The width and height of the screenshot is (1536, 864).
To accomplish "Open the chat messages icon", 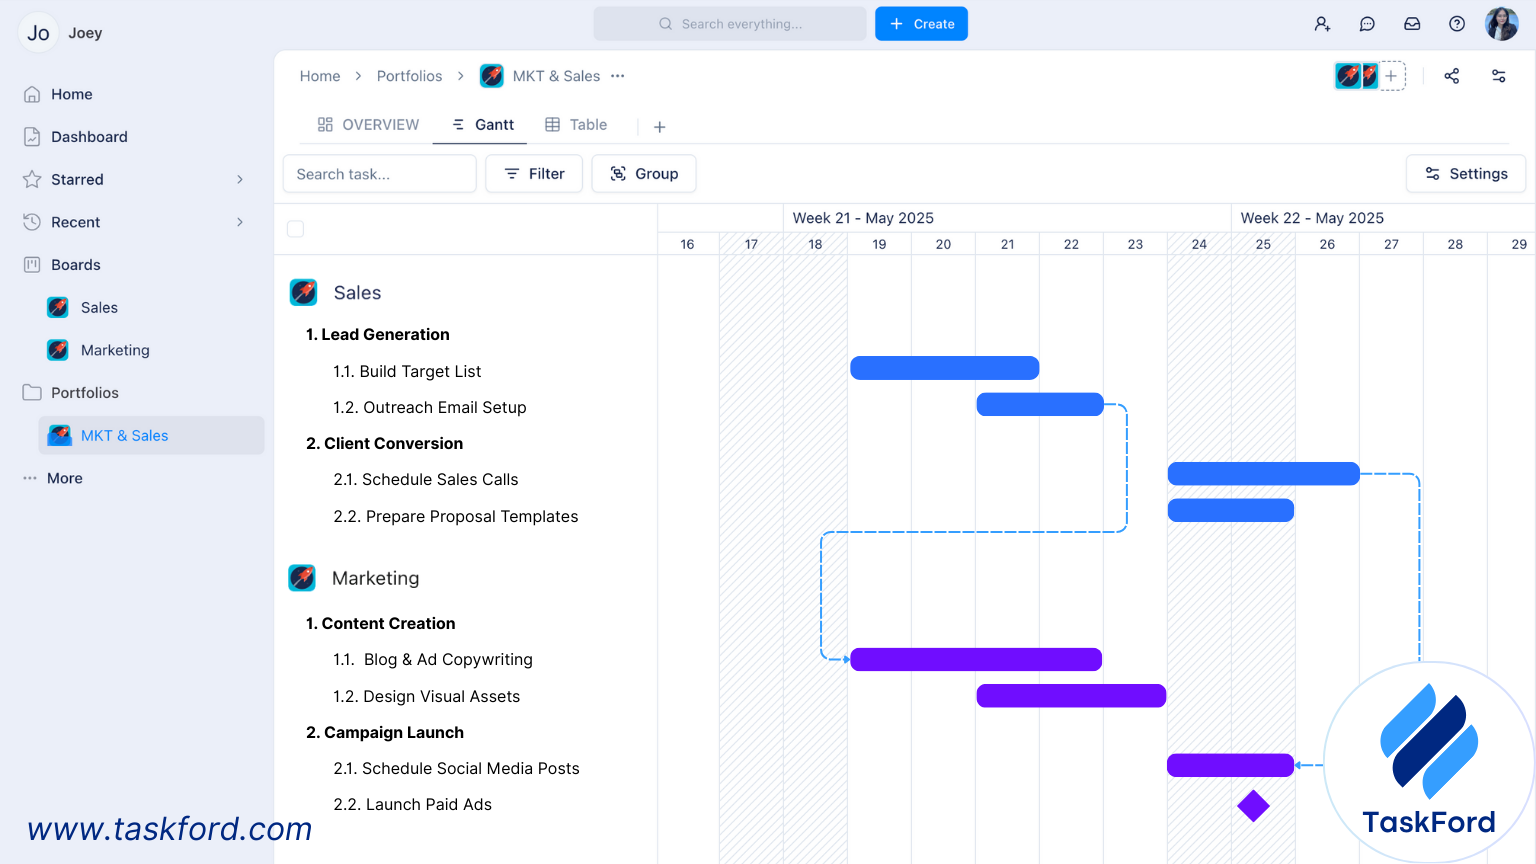I will (1367, 23).
